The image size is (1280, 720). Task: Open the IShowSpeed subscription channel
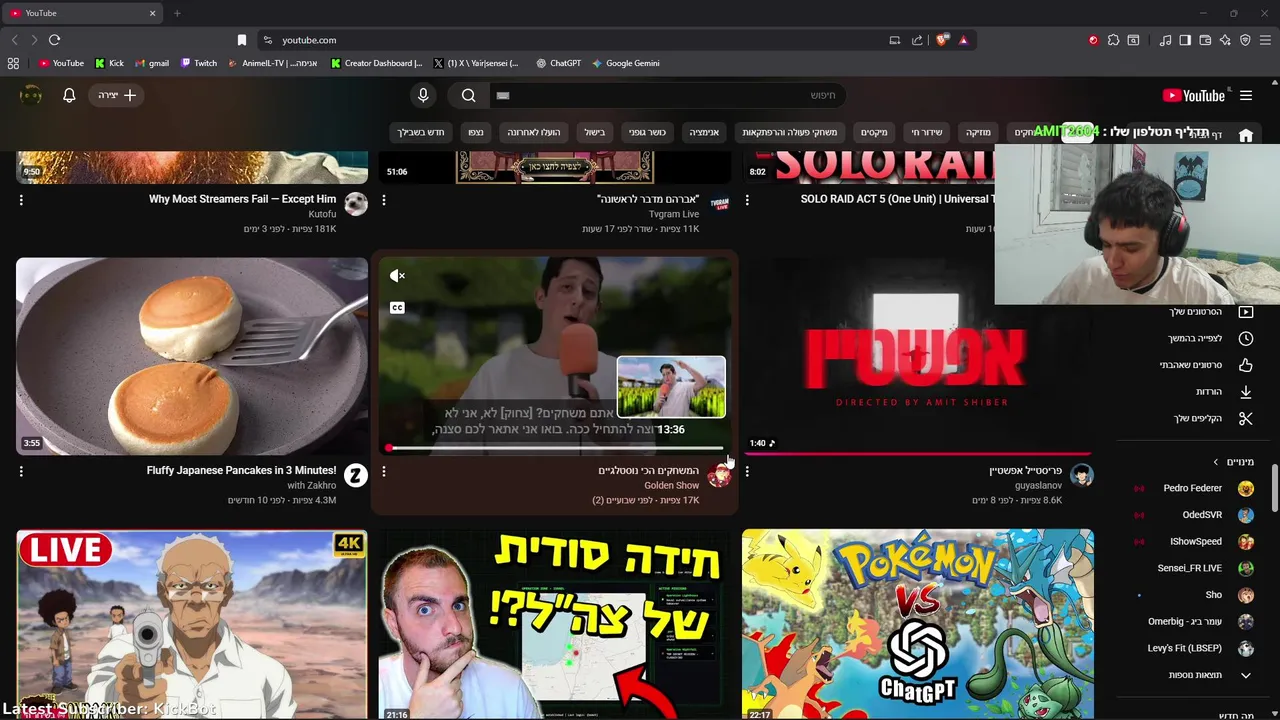point(1195,541)
